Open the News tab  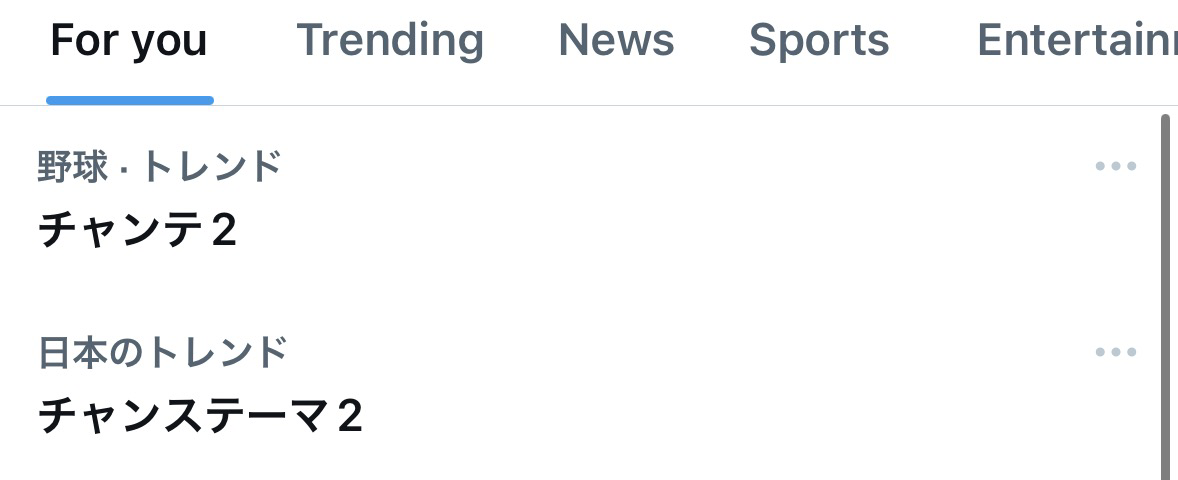click(x=616, y=41)
